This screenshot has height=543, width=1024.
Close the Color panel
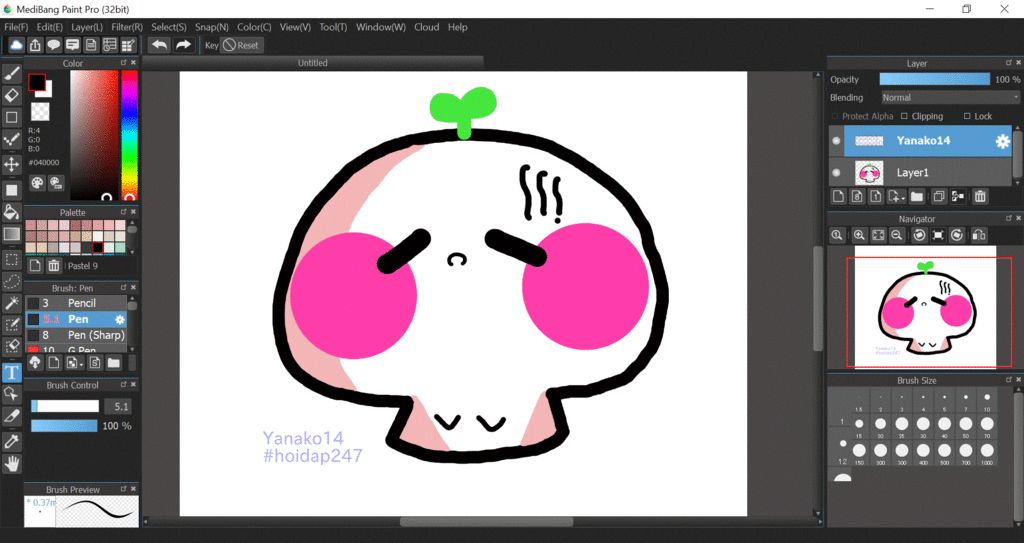(133, 63)
